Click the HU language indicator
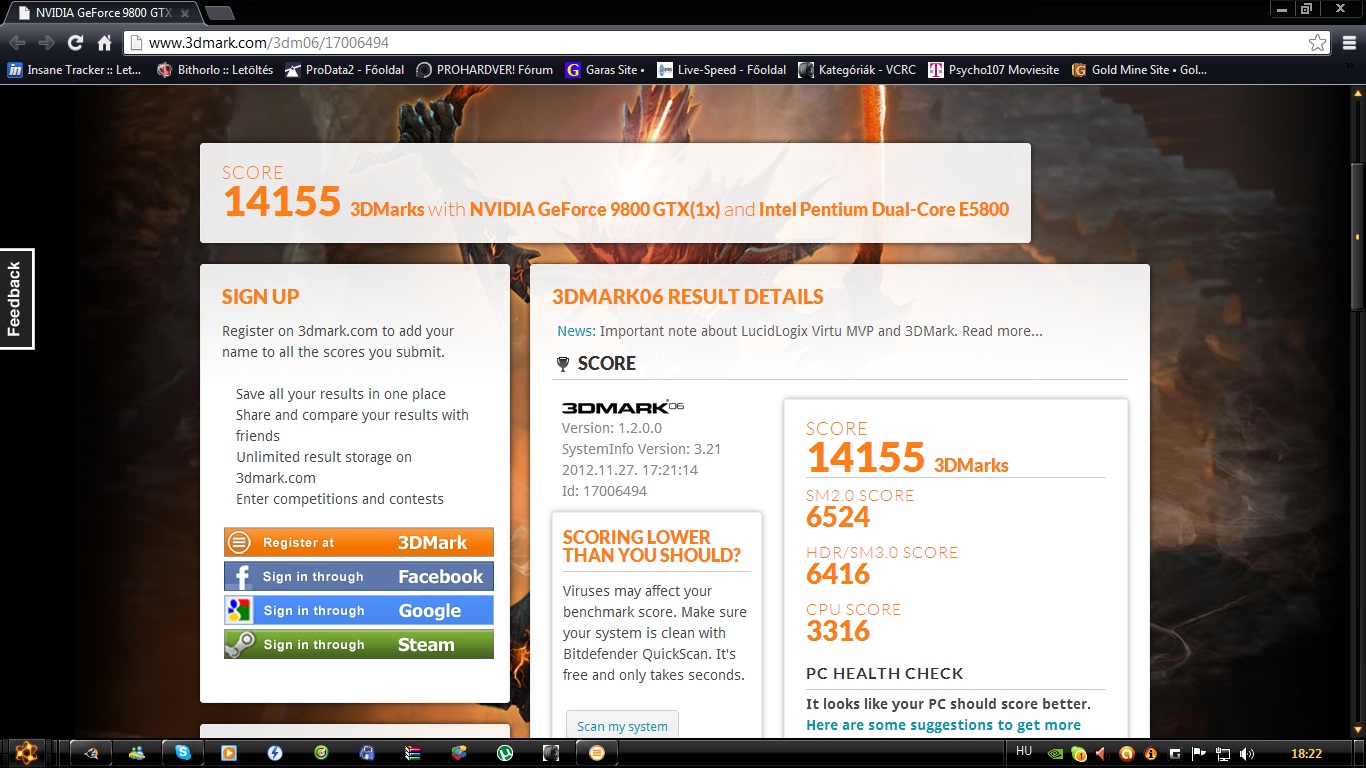 pyautogui.click(x=1024, y=751)
